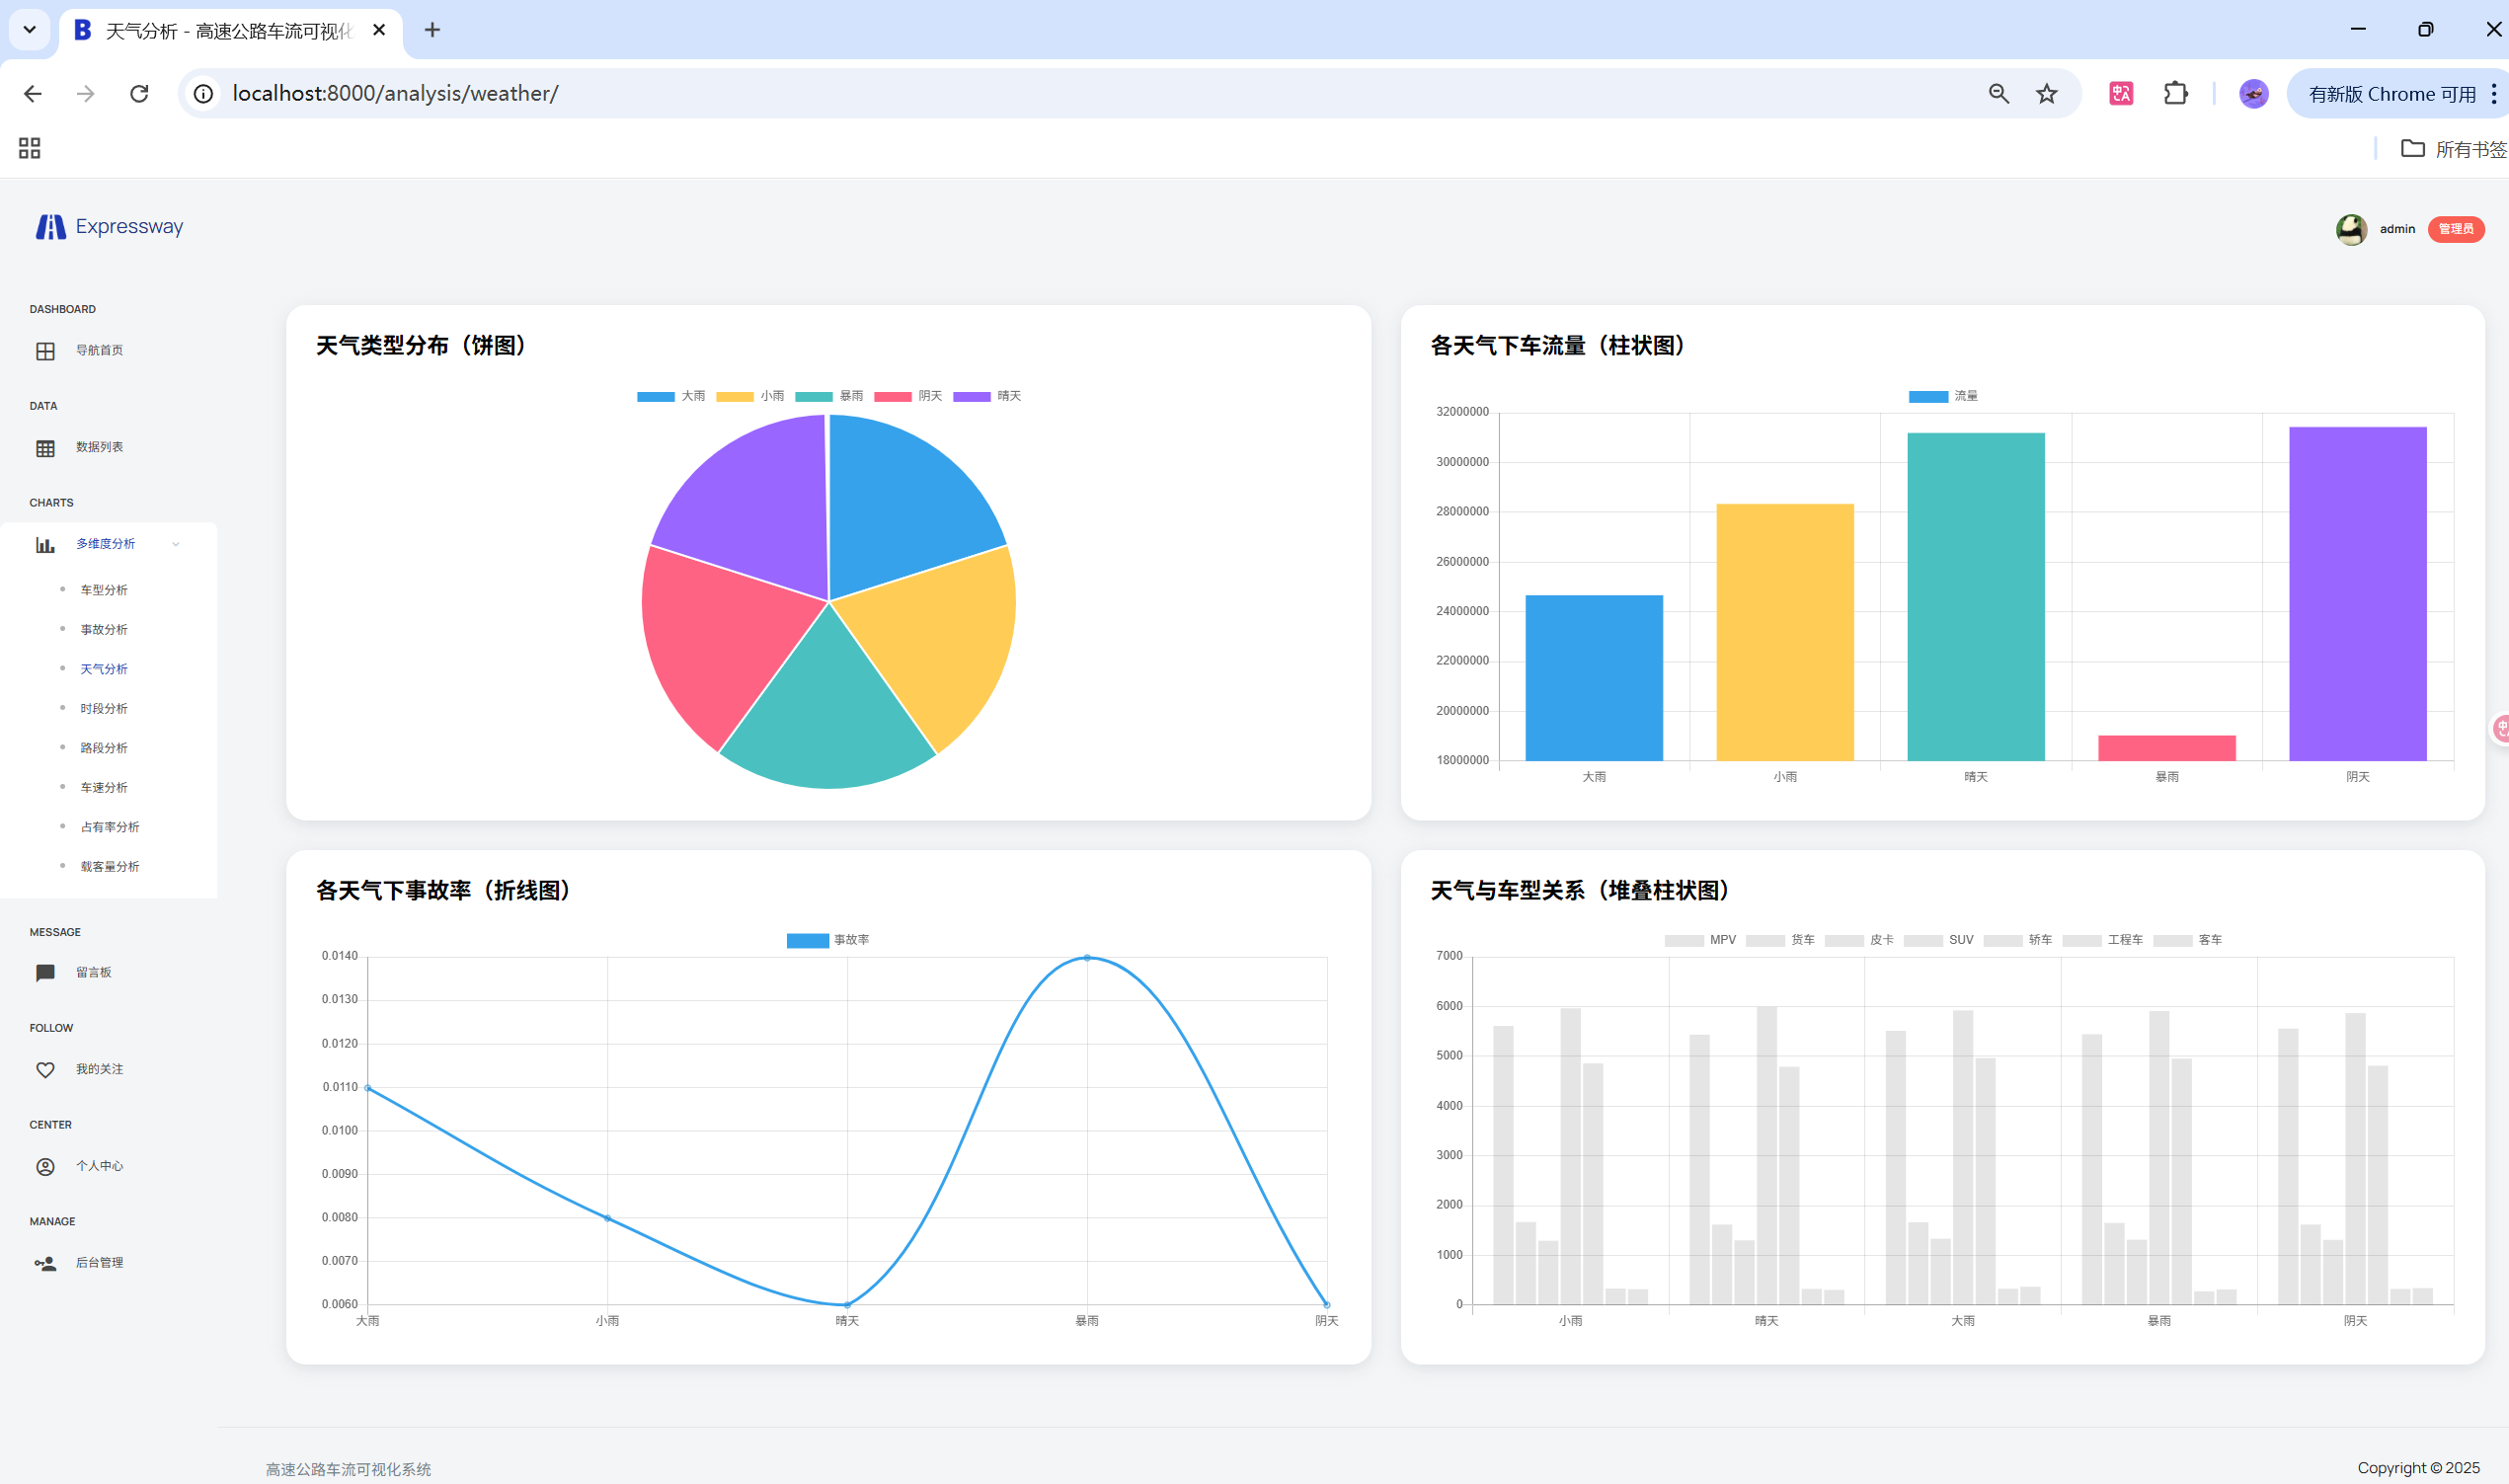Viewport: 2509px width, 1484px height.
Task: Toggle the 货车 legend in the stacked chart
Action: pyautogui.click(x=1780, y=941)
